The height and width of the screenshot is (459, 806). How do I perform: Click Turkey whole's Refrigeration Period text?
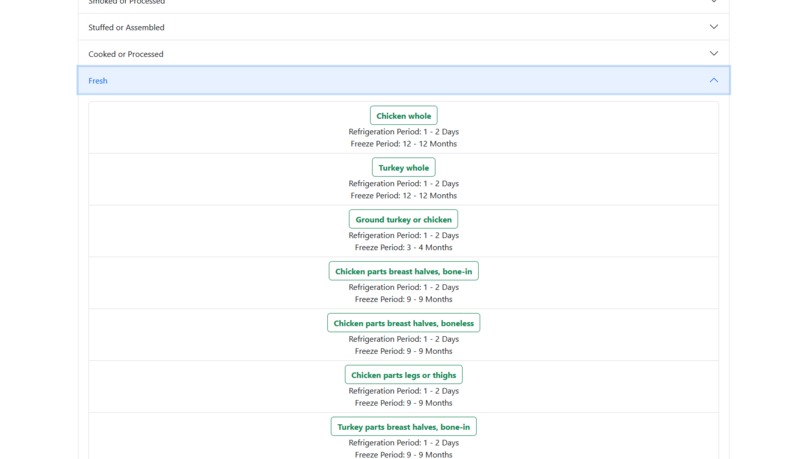404,183
